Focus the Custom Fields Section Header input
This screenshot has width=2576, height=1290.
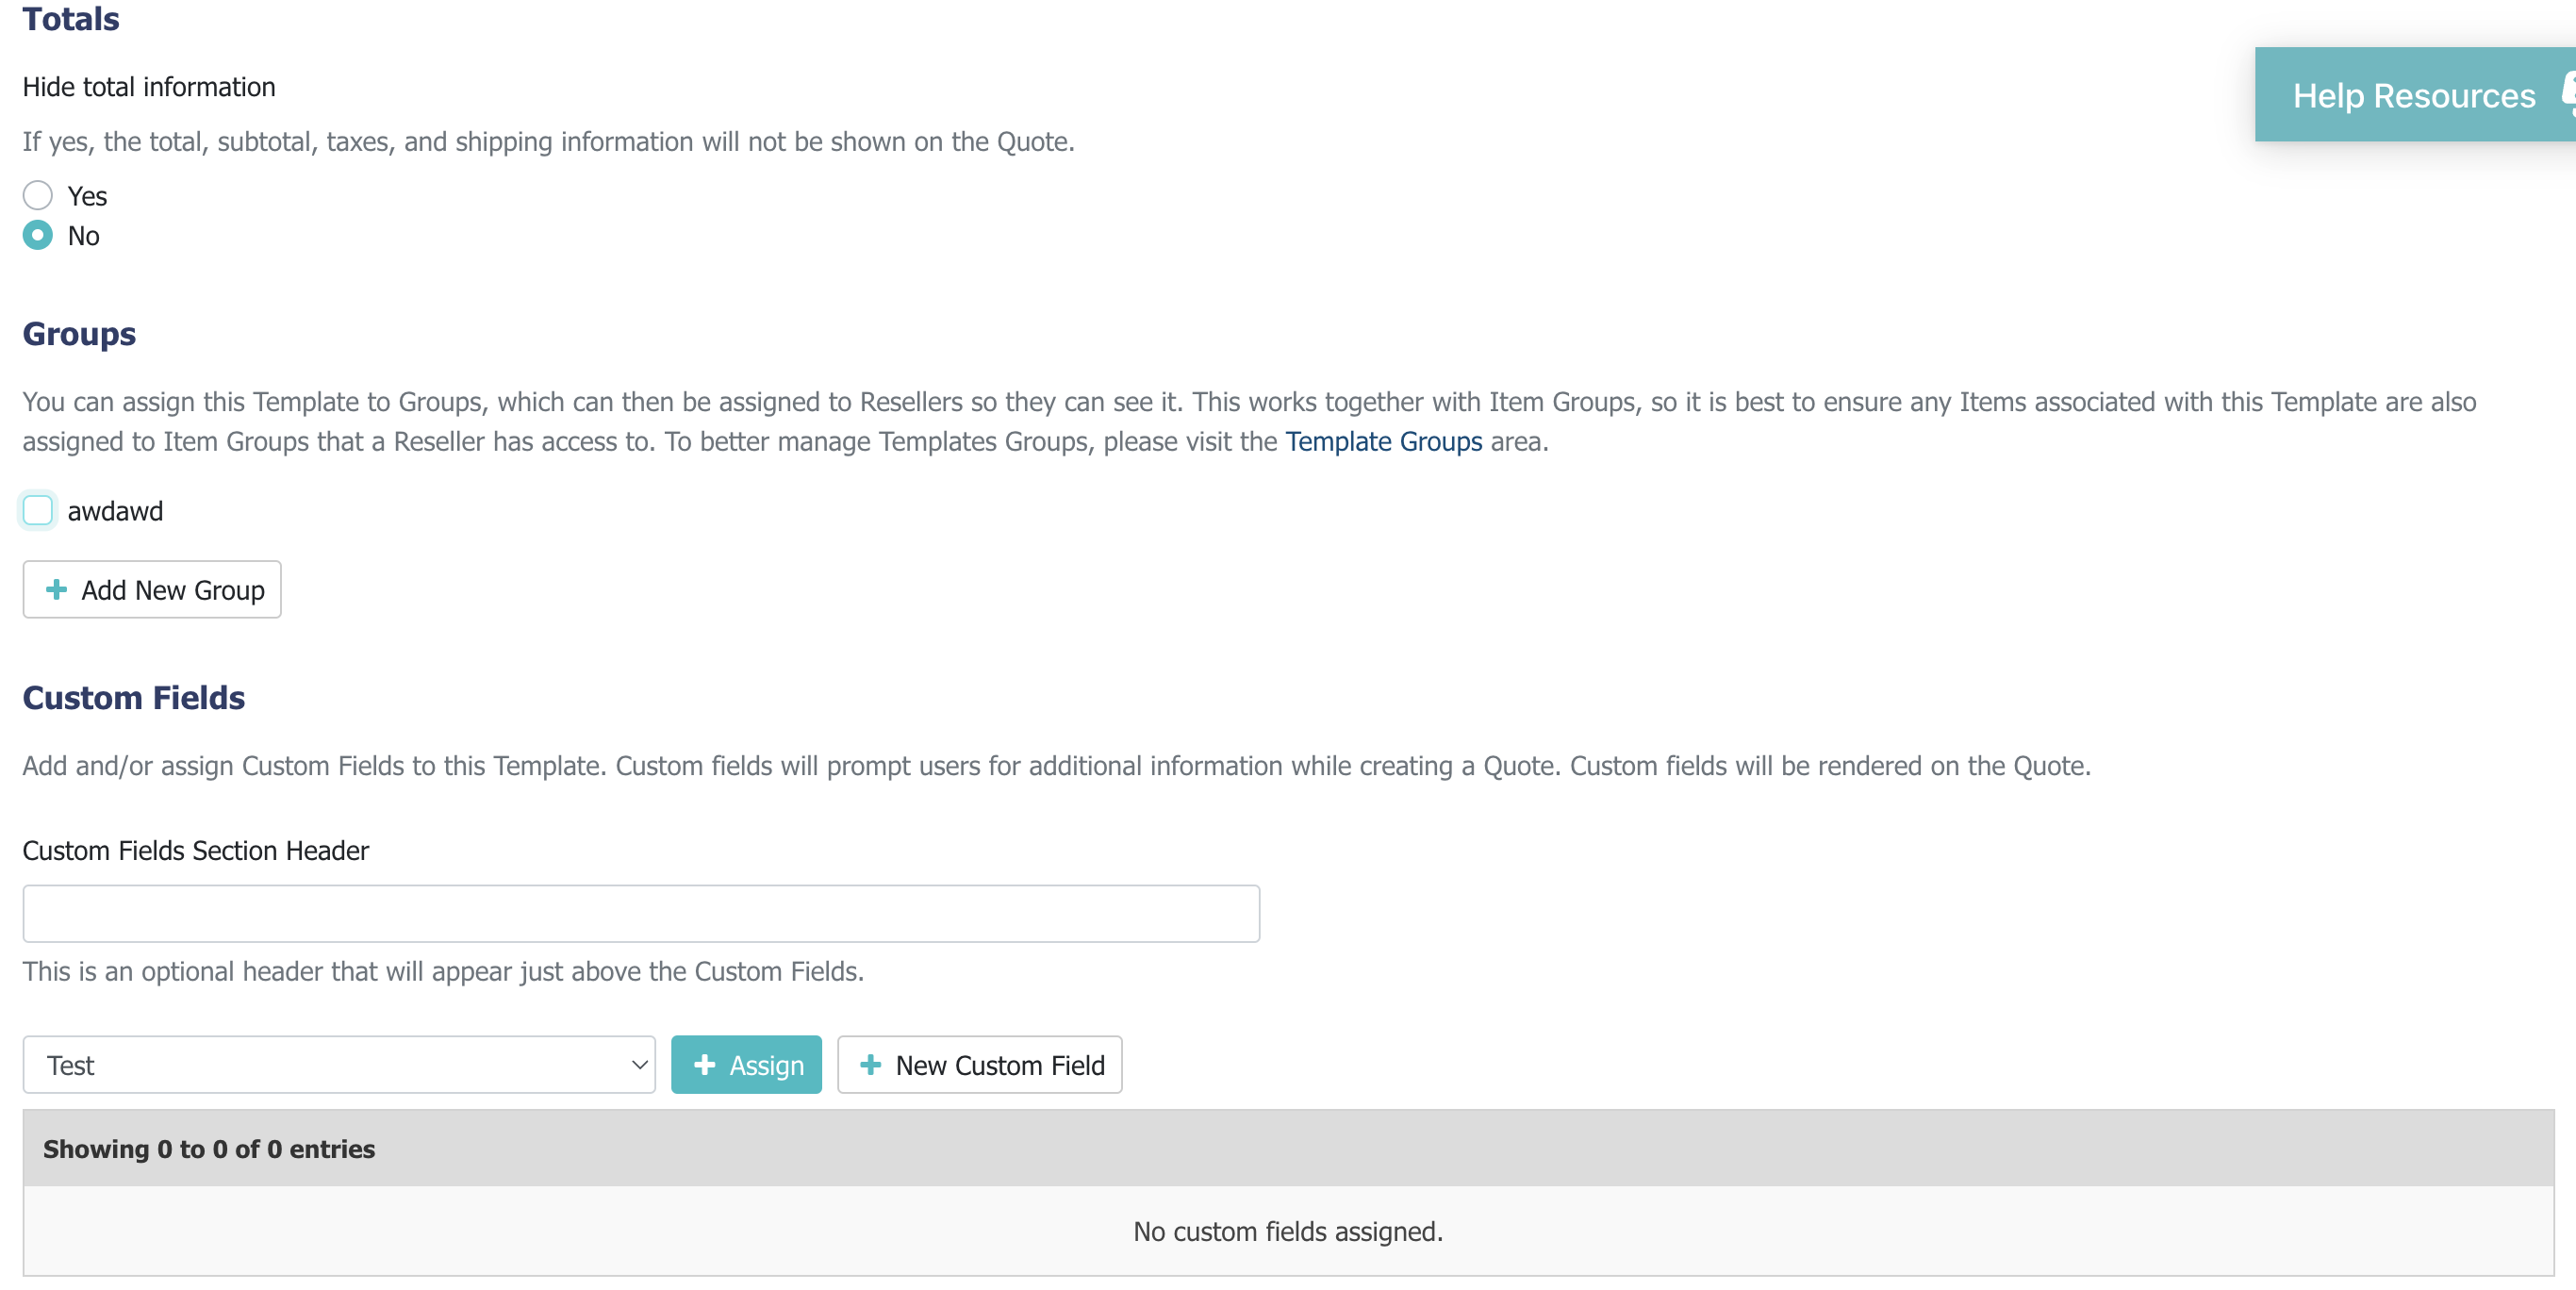tap(641, 913)
